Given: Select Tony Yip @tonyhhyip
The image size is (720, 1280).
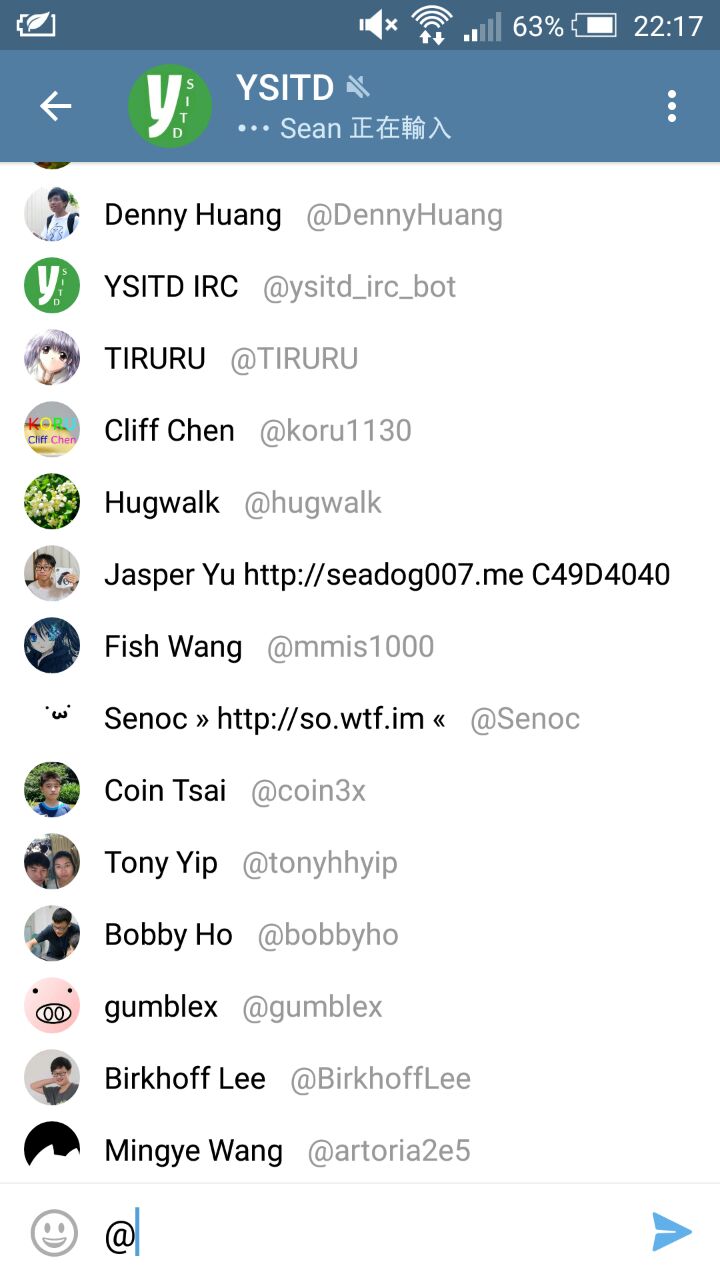Looking at the screenshot, I should coord(360,862).
